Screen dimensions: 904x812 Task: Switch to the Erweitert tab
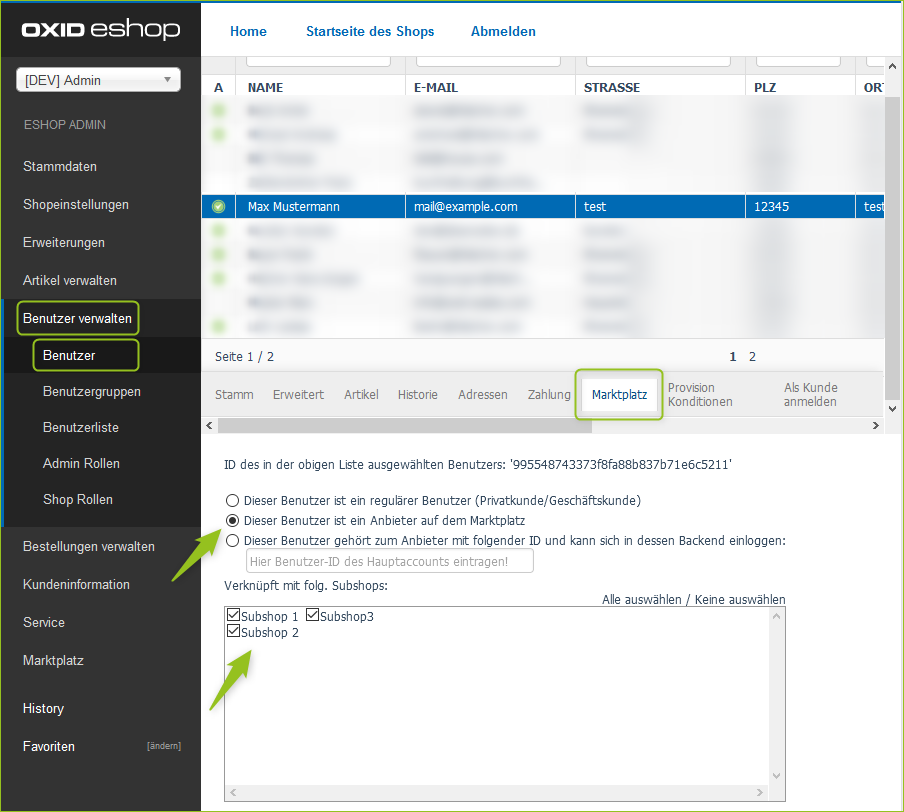299,395
